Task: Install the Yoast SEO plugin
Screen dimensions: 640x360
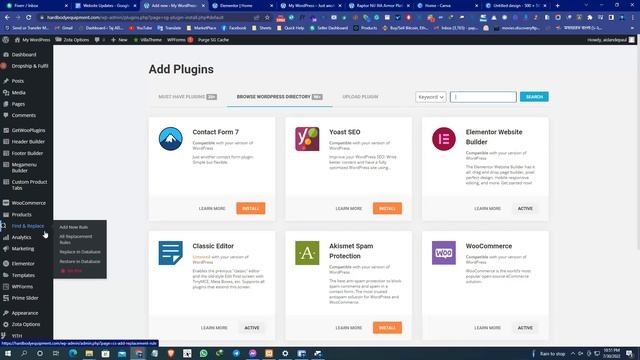Action: (x=387, y=208)
